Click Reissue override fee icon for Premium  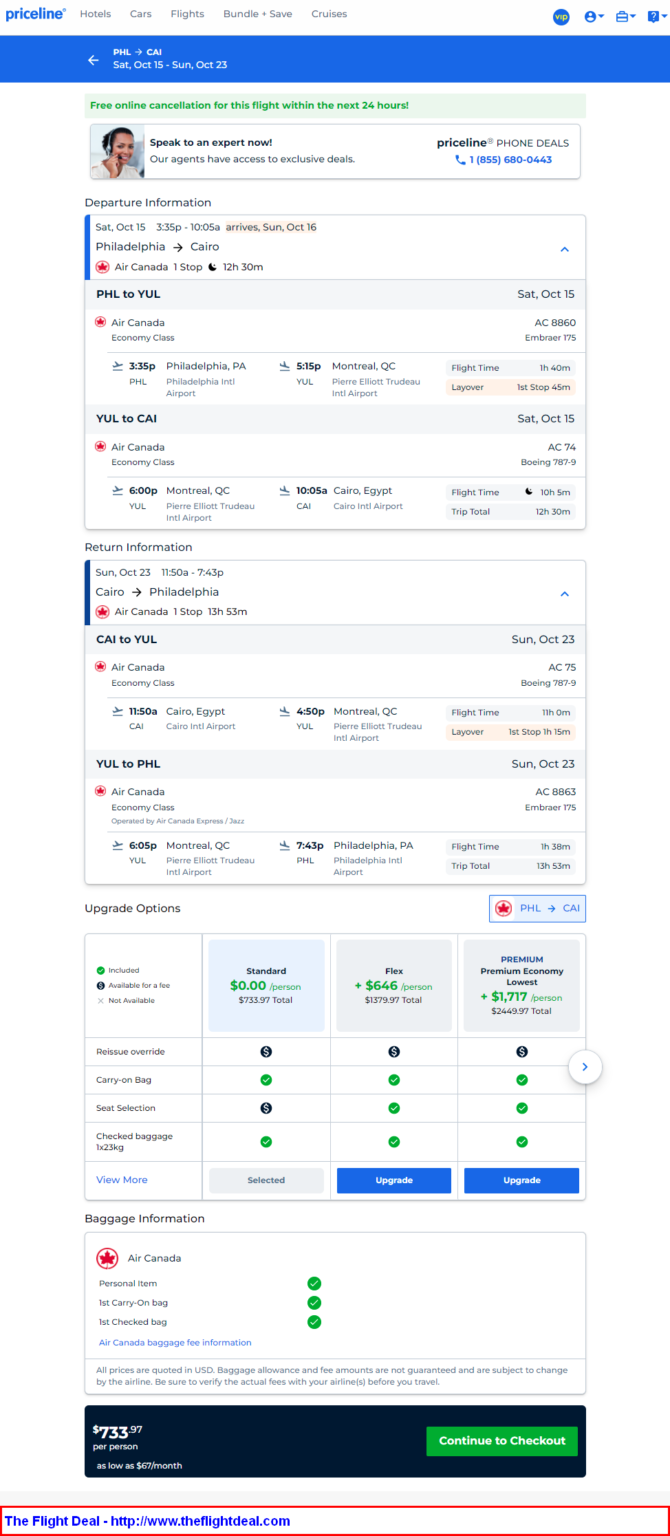[x=522, y=1052]
